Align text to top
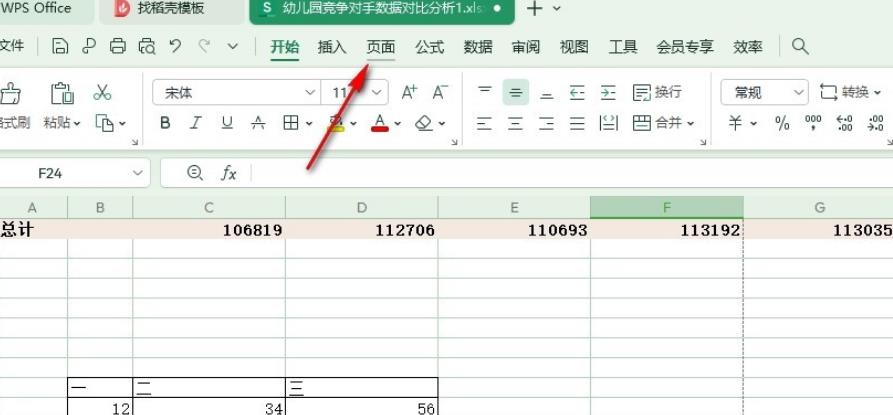The height and width of the screenshot is (415, 893). (485, 92)
